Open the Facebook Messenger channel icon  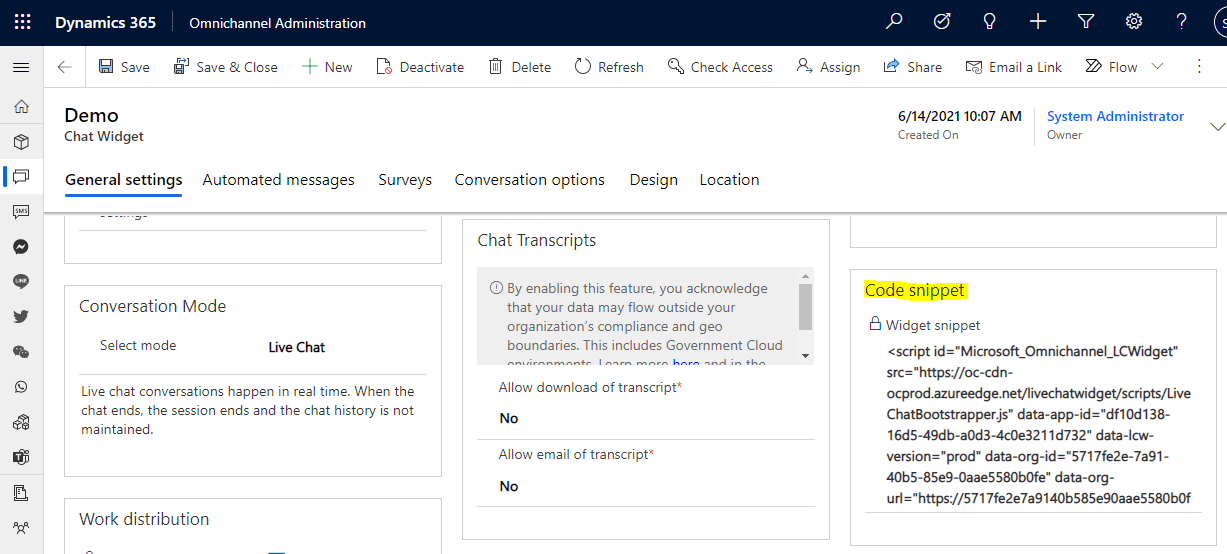pos(21,247)
